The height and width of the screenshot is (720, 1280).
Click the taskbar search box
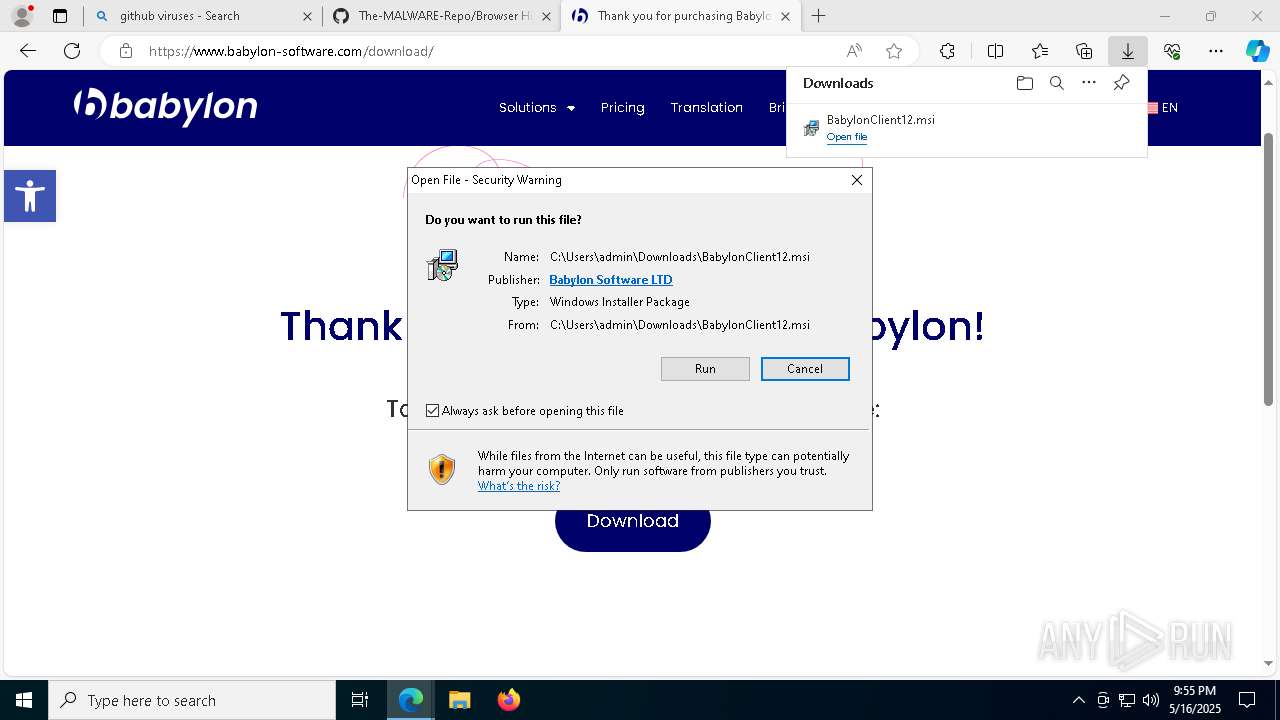pos(192,700)
